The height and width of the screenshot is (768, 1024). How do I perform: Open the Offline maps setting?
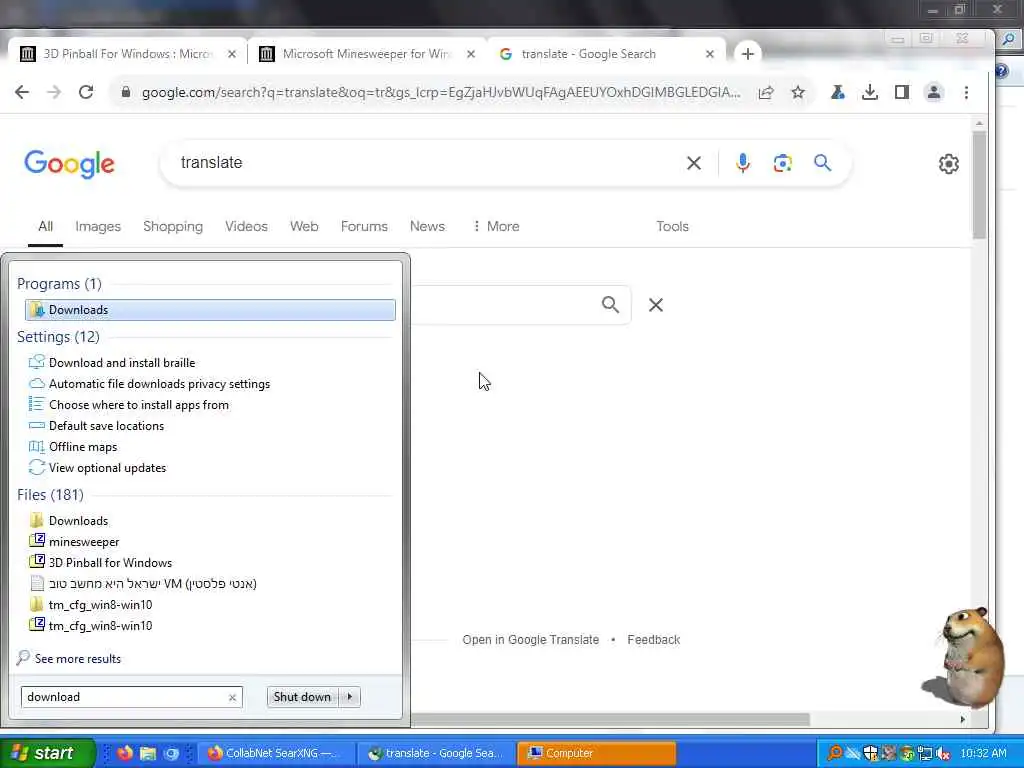[82, 447]
